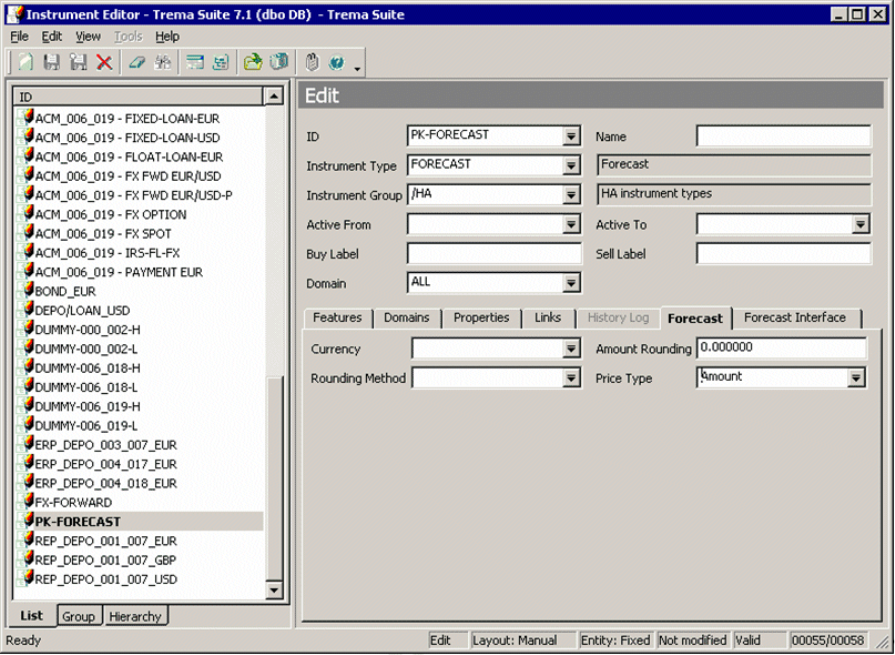Click the first Save floppy disk icon
Image resolution: width=895 pixels, height=655 pixels.
click(x=52, y=62)
